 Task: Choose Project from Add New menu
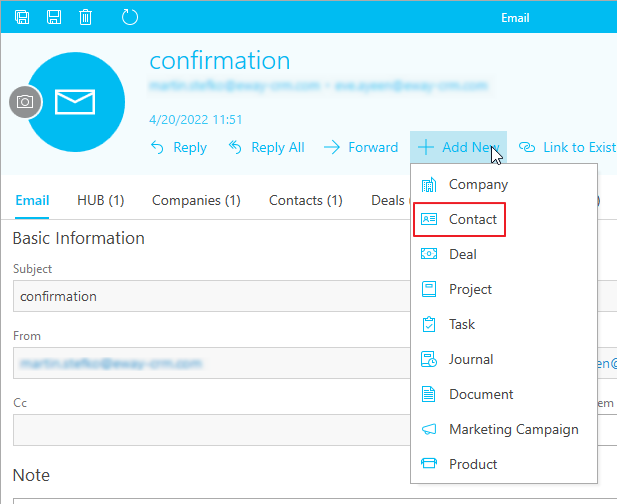click(504, 289)
